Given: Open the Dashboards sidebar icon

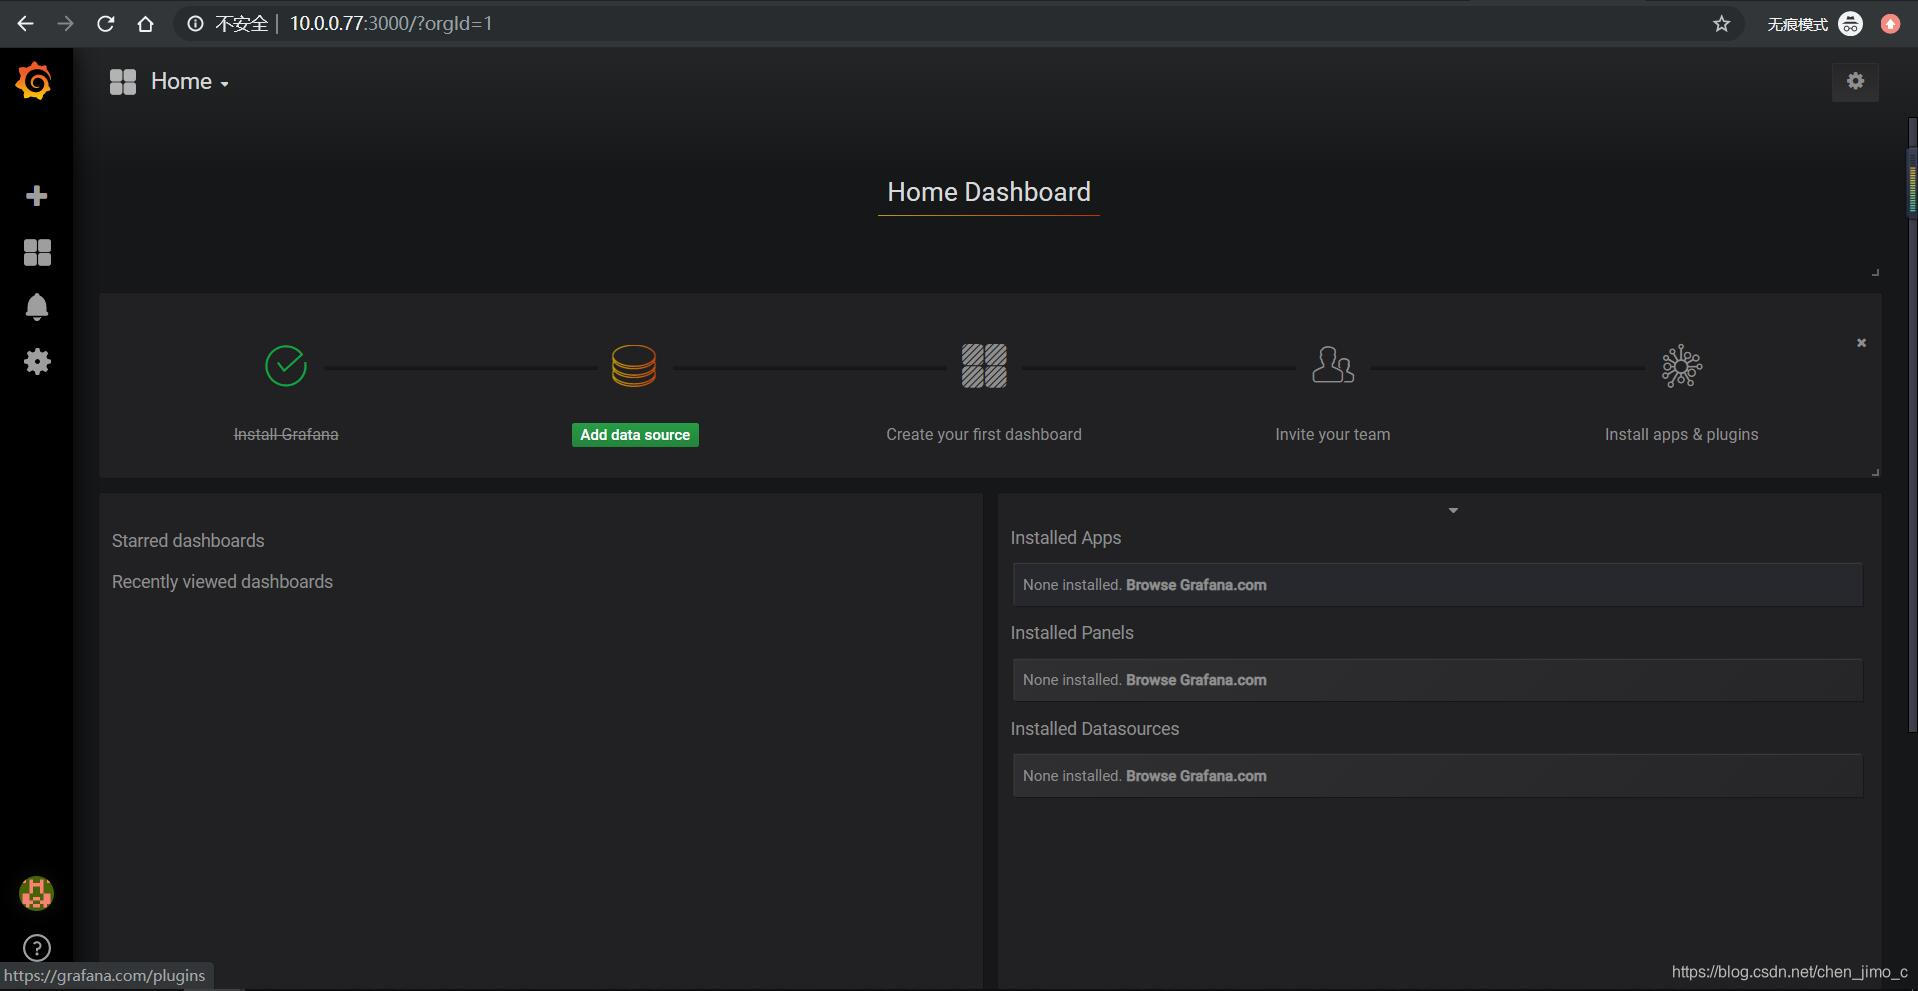Looking at the screenshot, I should 37,252.
